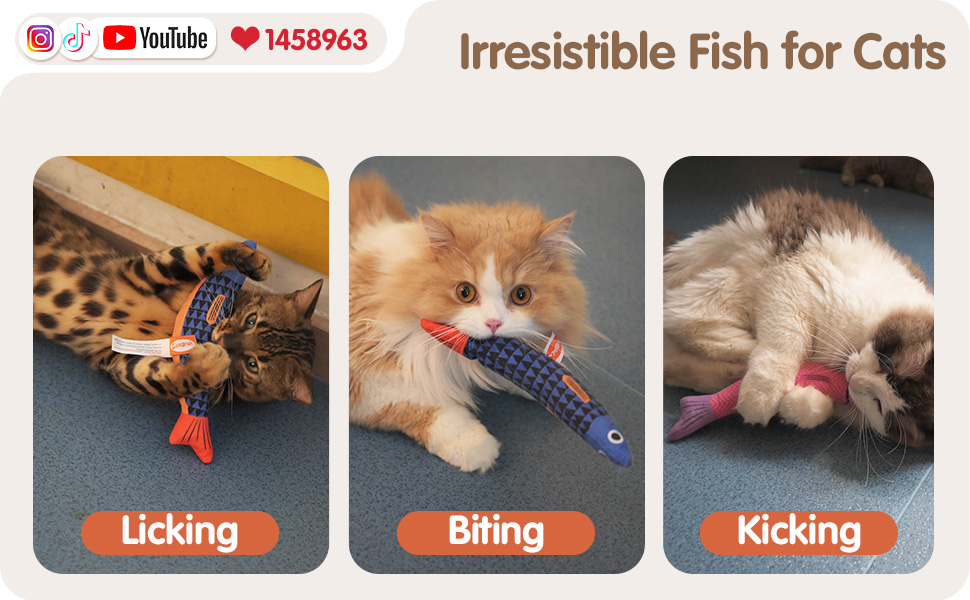Viewport: 970px width, 600px height.
Task: Select the Biting label button
Action: [x=496, y=532]
